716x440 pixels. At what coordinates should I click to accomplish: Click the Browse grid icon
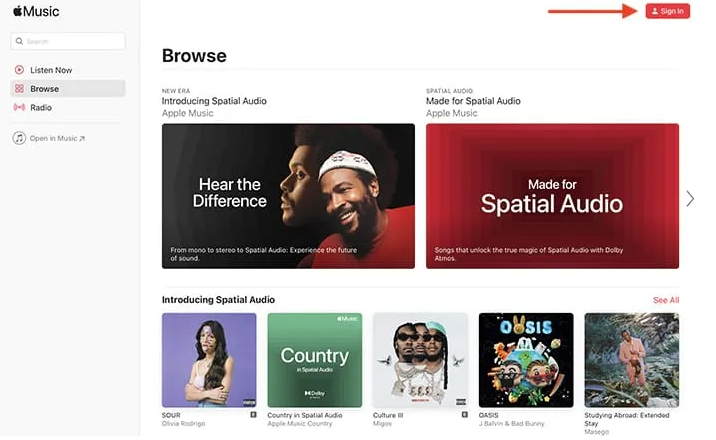click(19, 89)
